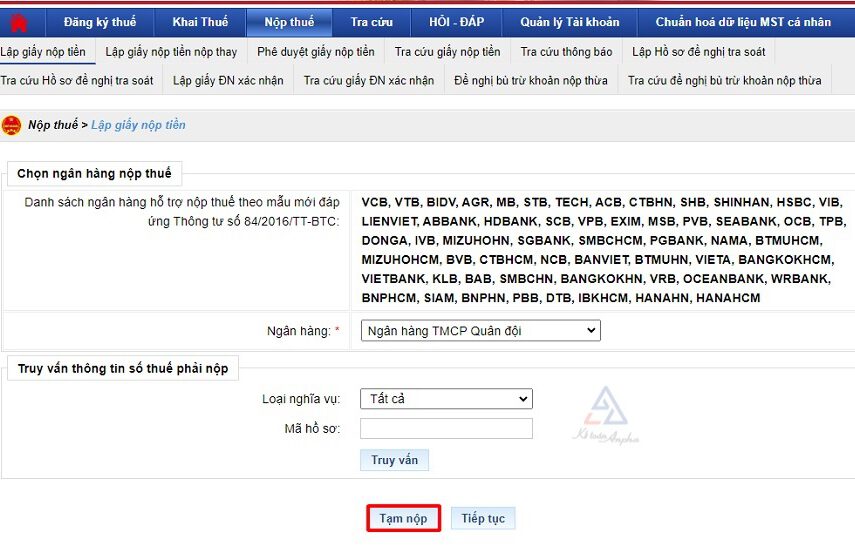
Task: Open the Khai Thuế menu
Action: click(200, 22)
